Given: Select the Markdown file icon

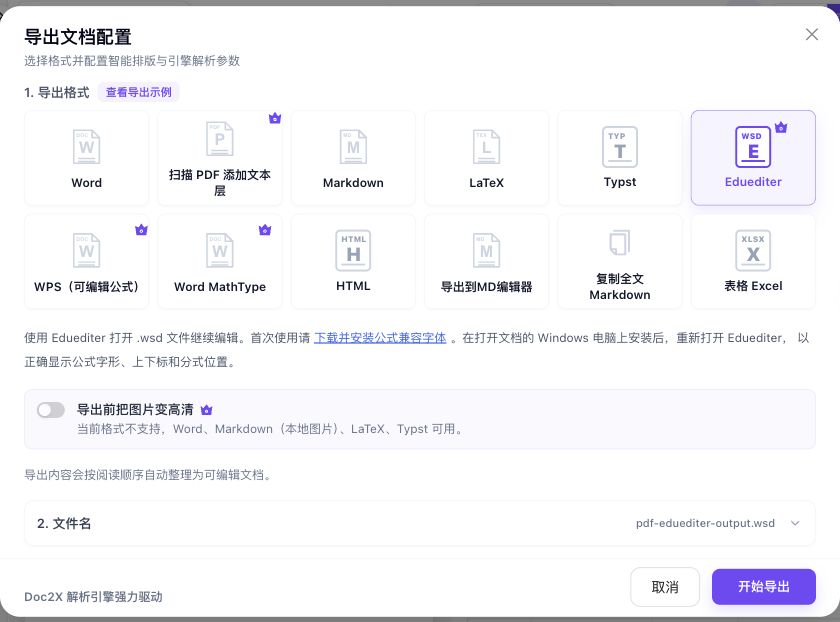Looking at the screenshot, I should [353, 146].
